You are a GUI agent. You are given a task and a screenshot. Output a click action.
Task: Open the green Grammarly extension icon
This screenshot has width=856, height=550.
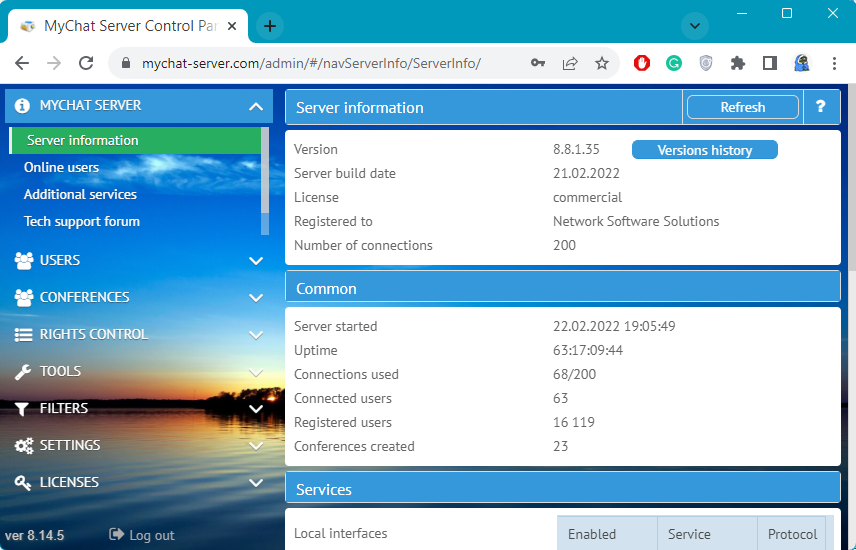[674, 63]
